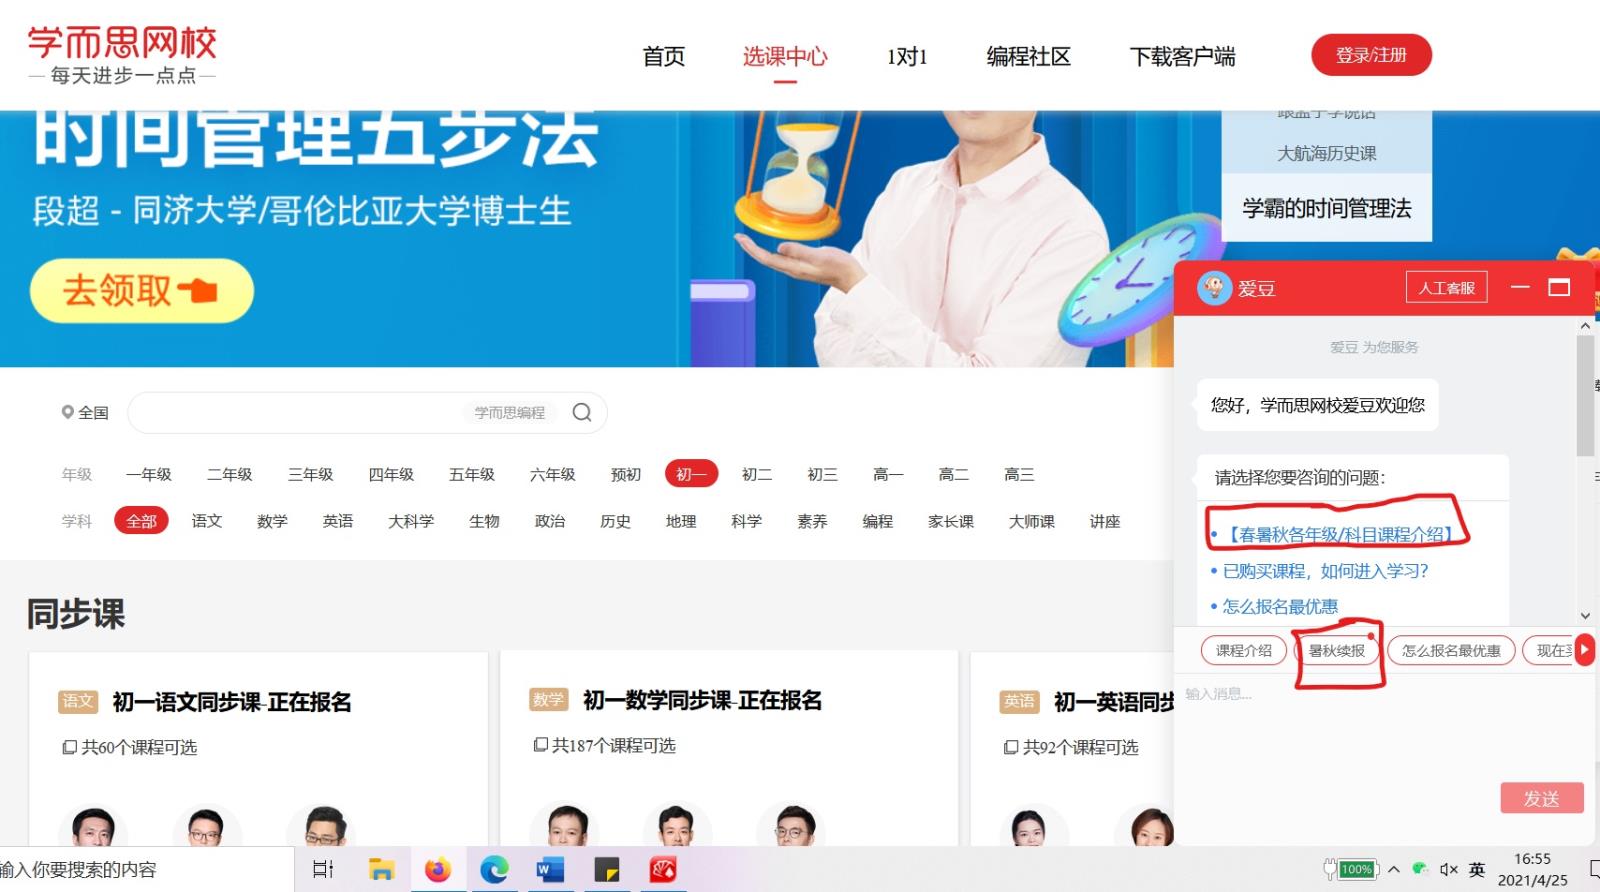
Task: Select subject filter 讲座
Action: pos(1105,521)
